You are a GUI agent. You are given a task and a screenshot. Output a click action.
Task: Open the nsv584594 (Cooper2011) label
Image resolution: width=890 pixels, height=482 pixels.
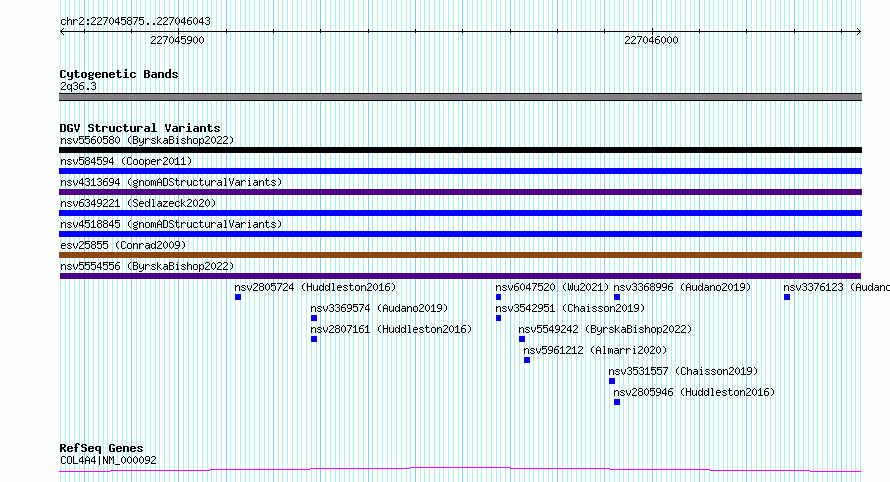pos(126,161)
